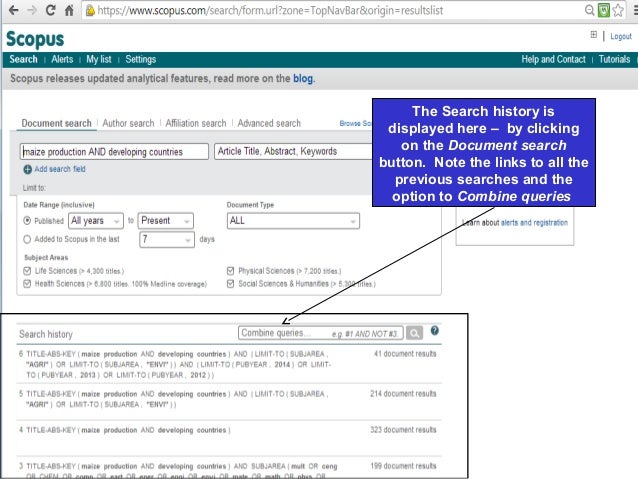The height and width of the screenshot is (479, 638).
Task: Switch to the Advanced search tab
Action: click(269, 123)
